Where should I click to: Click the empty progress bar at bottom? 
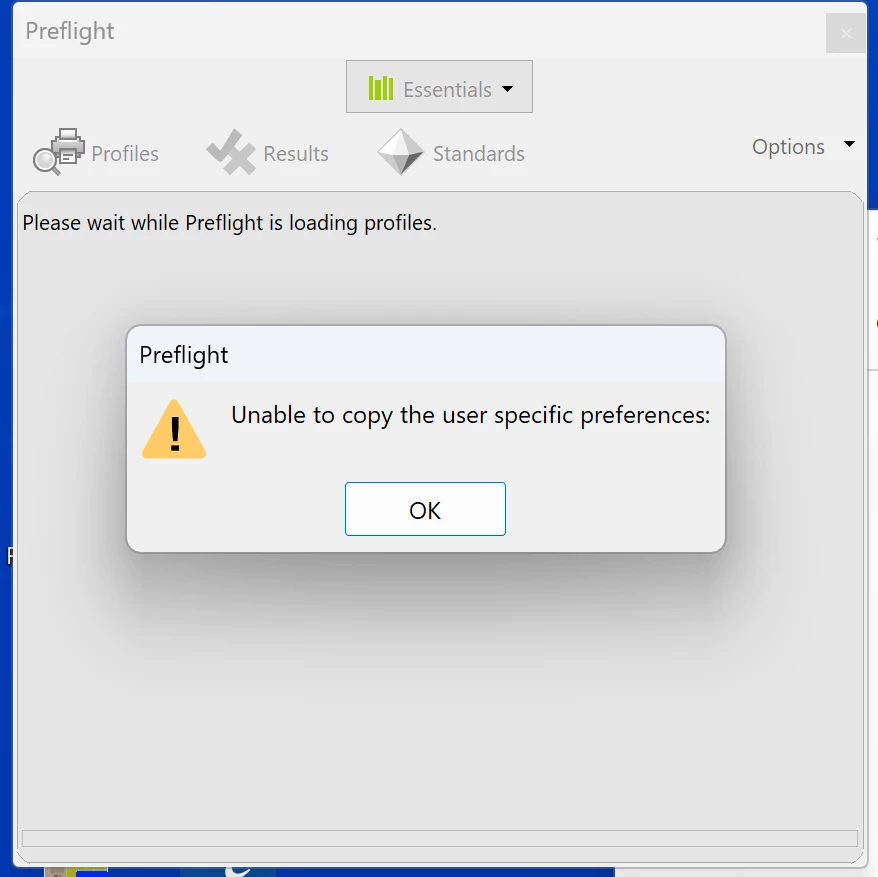coord(440,838)
